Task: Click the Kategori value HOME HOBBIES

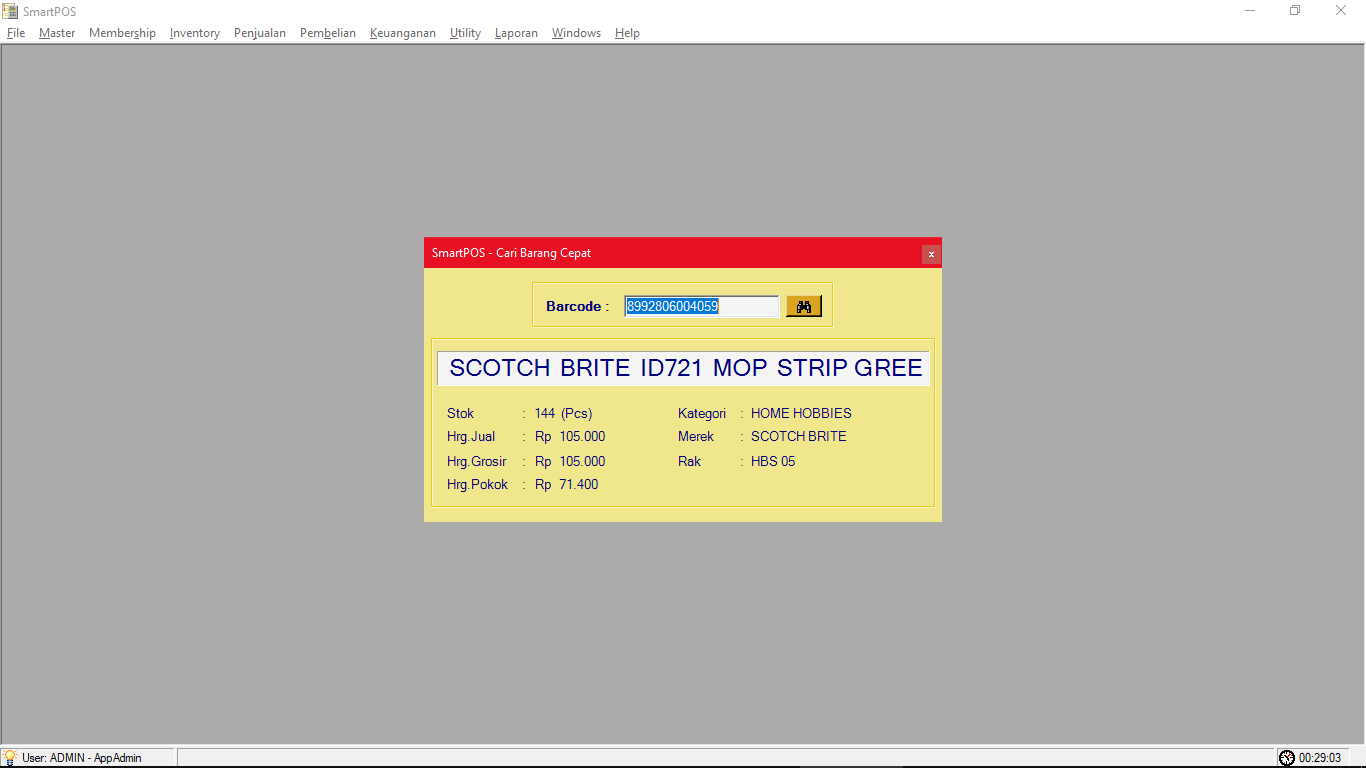Action: pos(801,413)
